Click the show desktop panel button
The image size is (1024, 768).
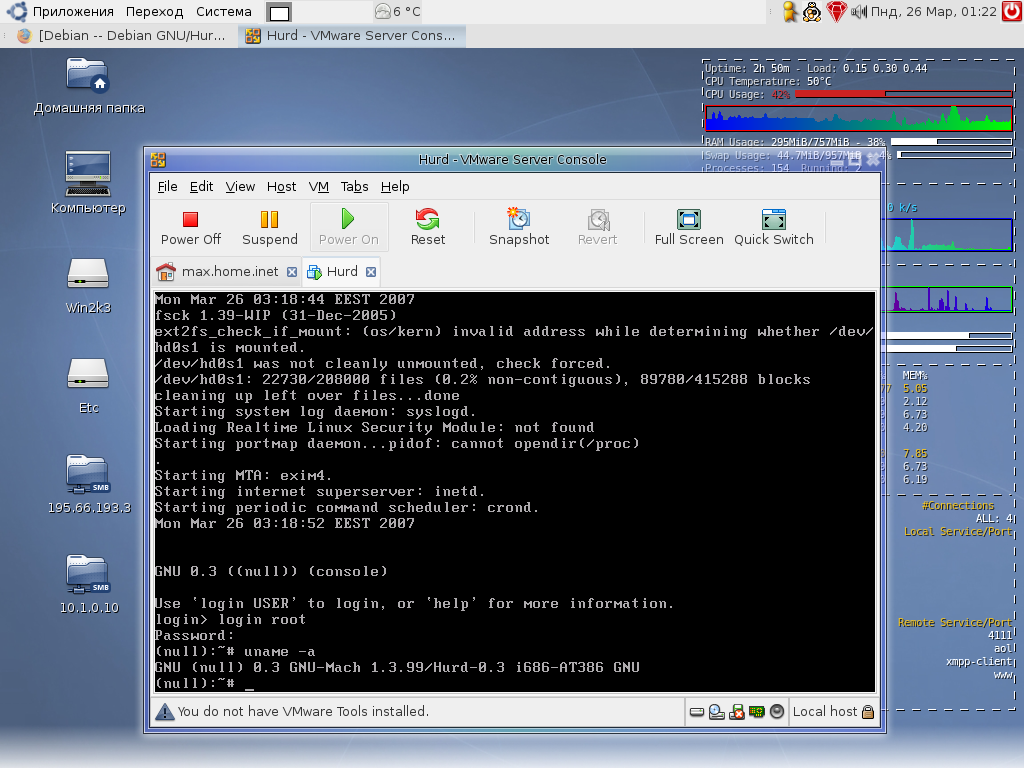click(280, 12)
